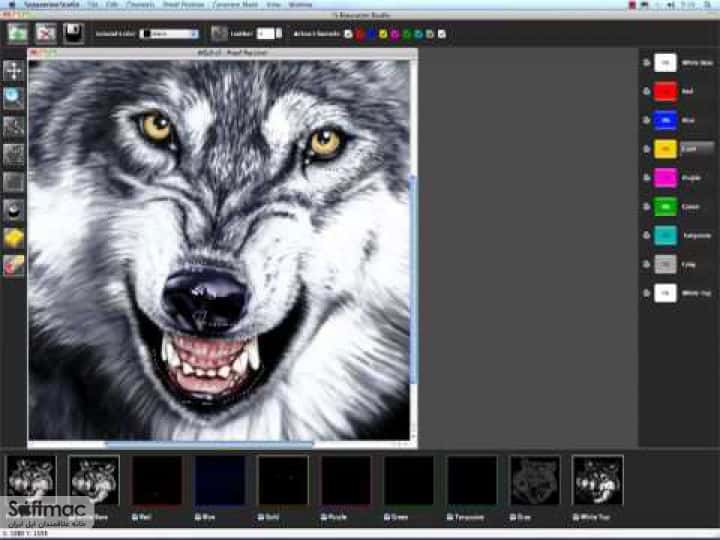
Task: Select the eraser tool in left toolbar
Action: (13, 266)
